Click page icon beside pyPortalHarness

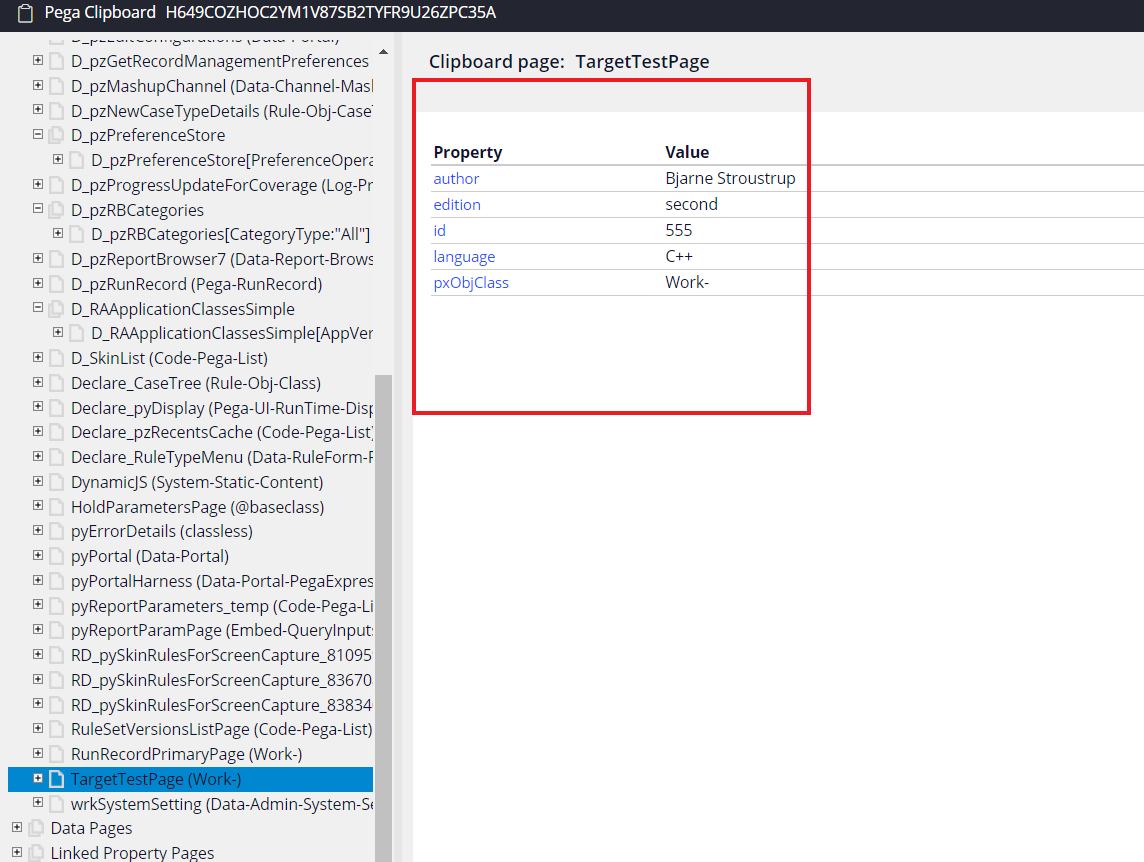(56, 581)
